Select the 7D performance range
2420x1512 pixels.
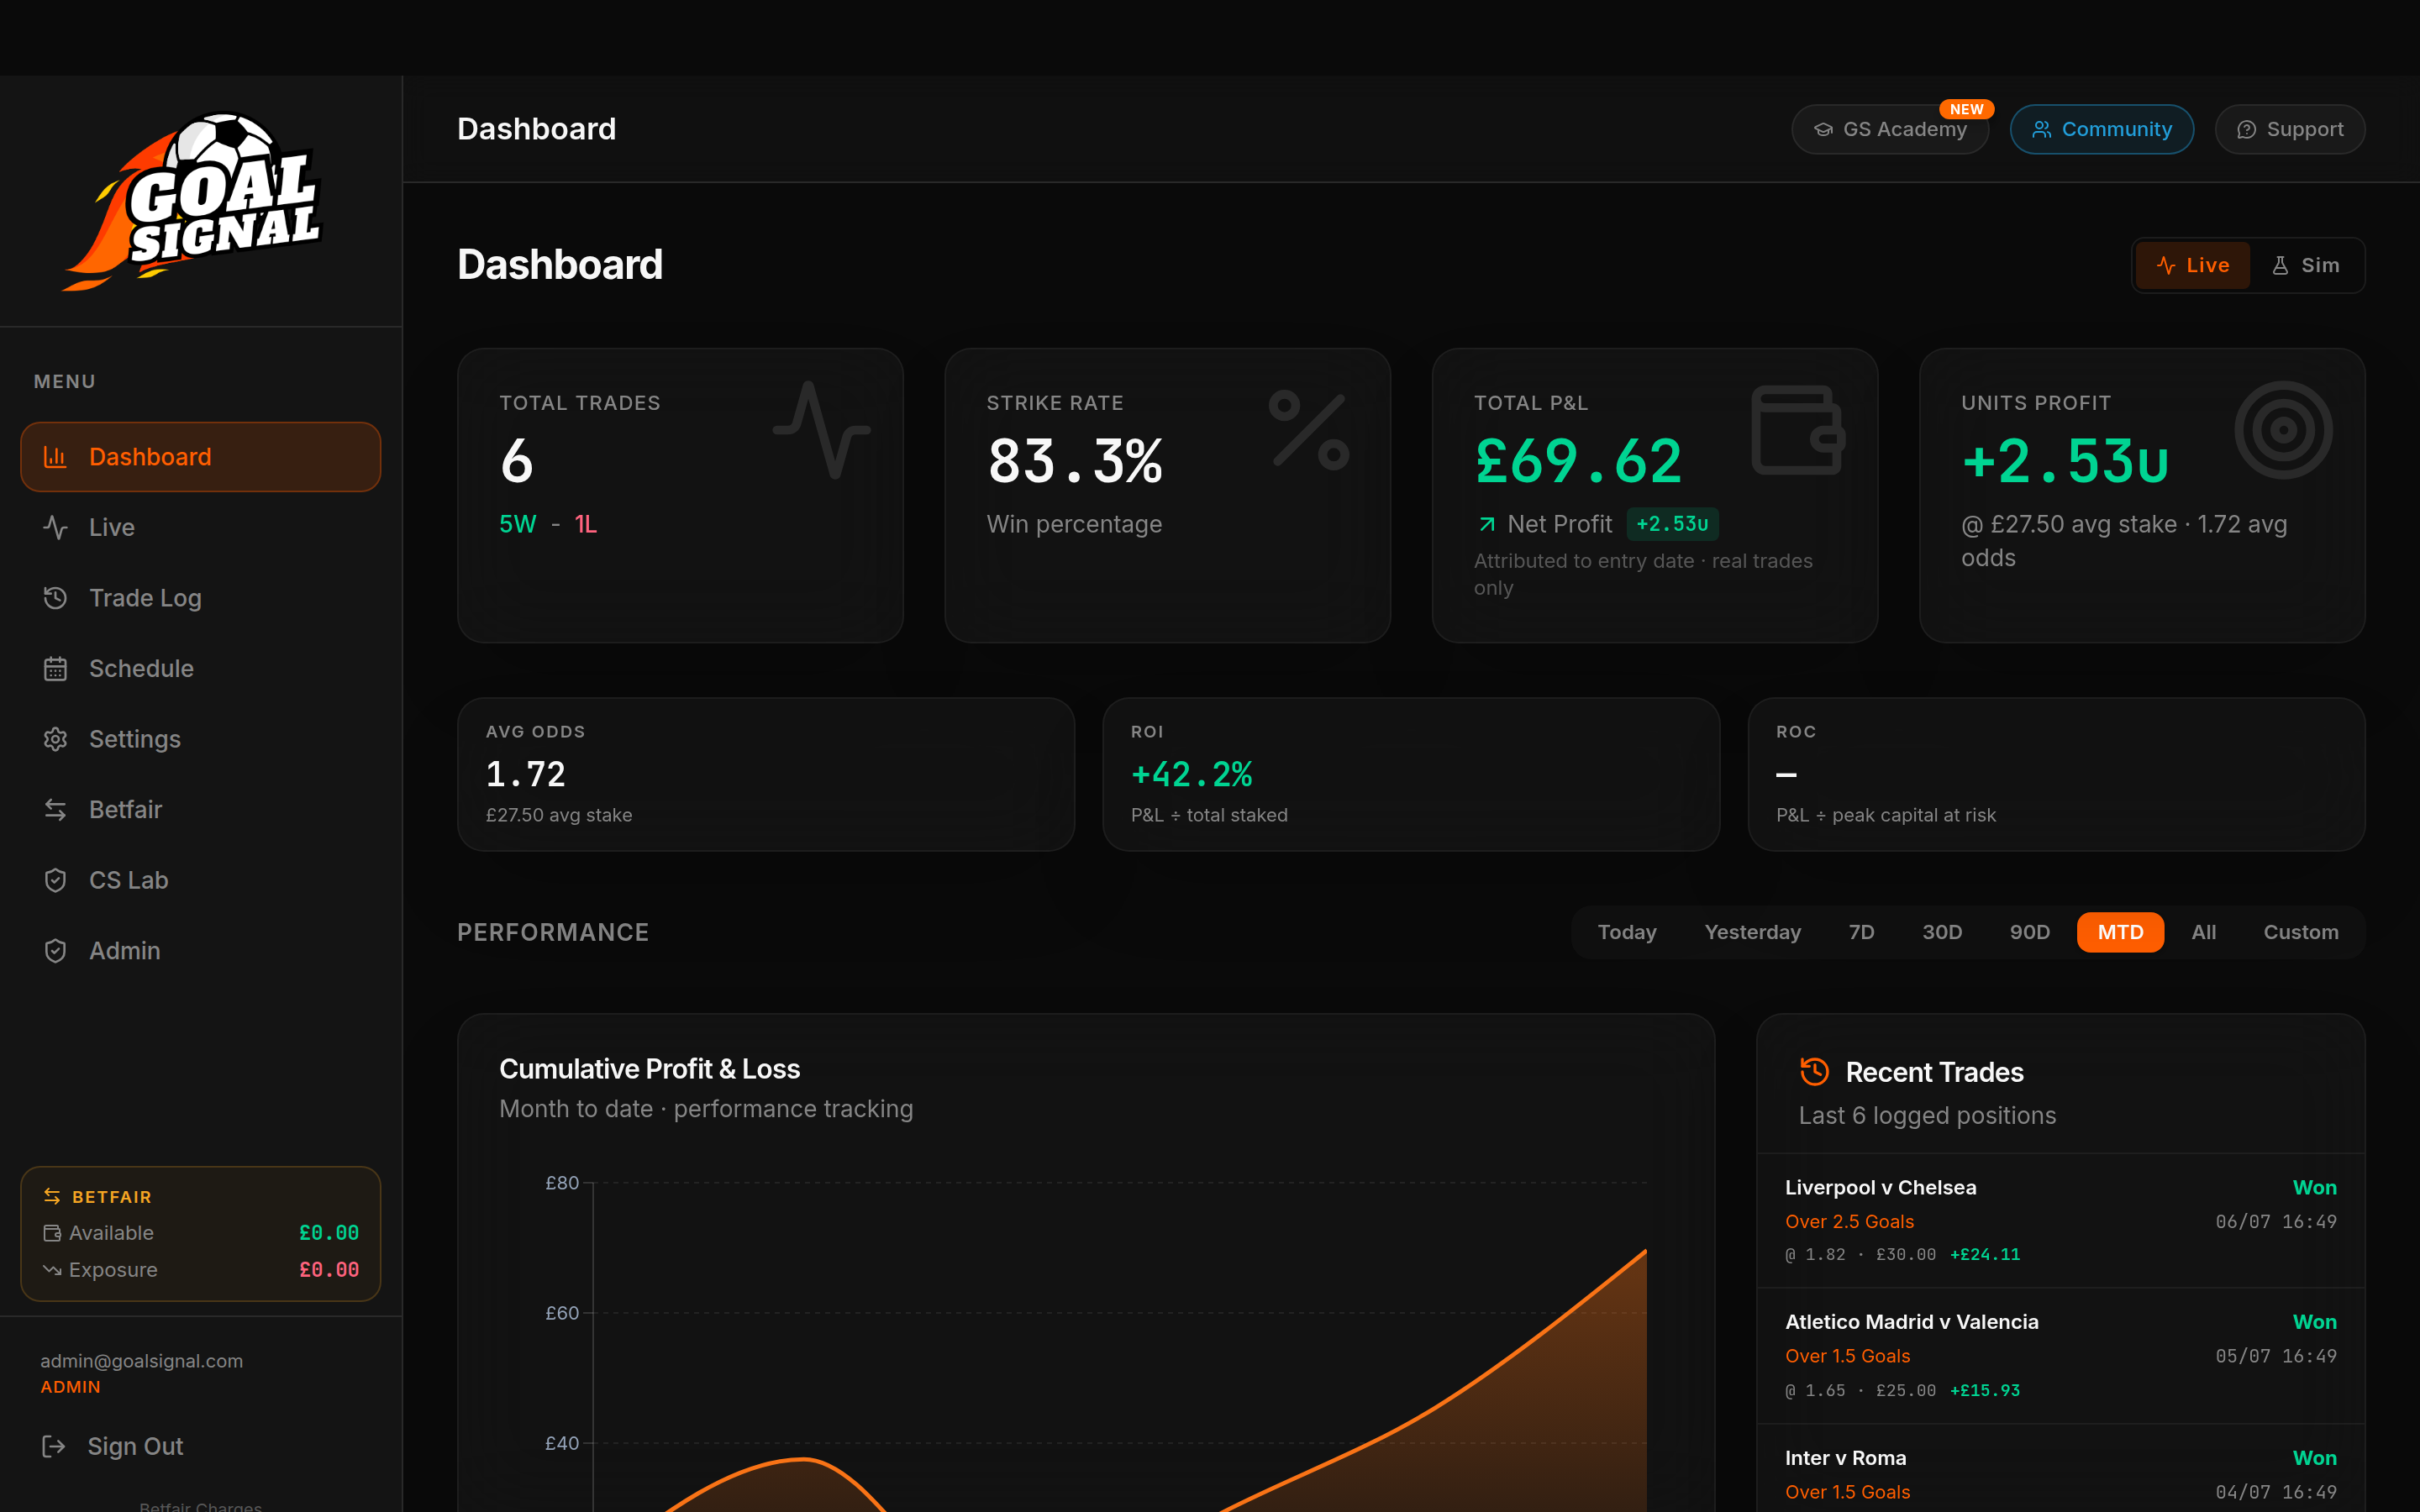[1861, 932]
